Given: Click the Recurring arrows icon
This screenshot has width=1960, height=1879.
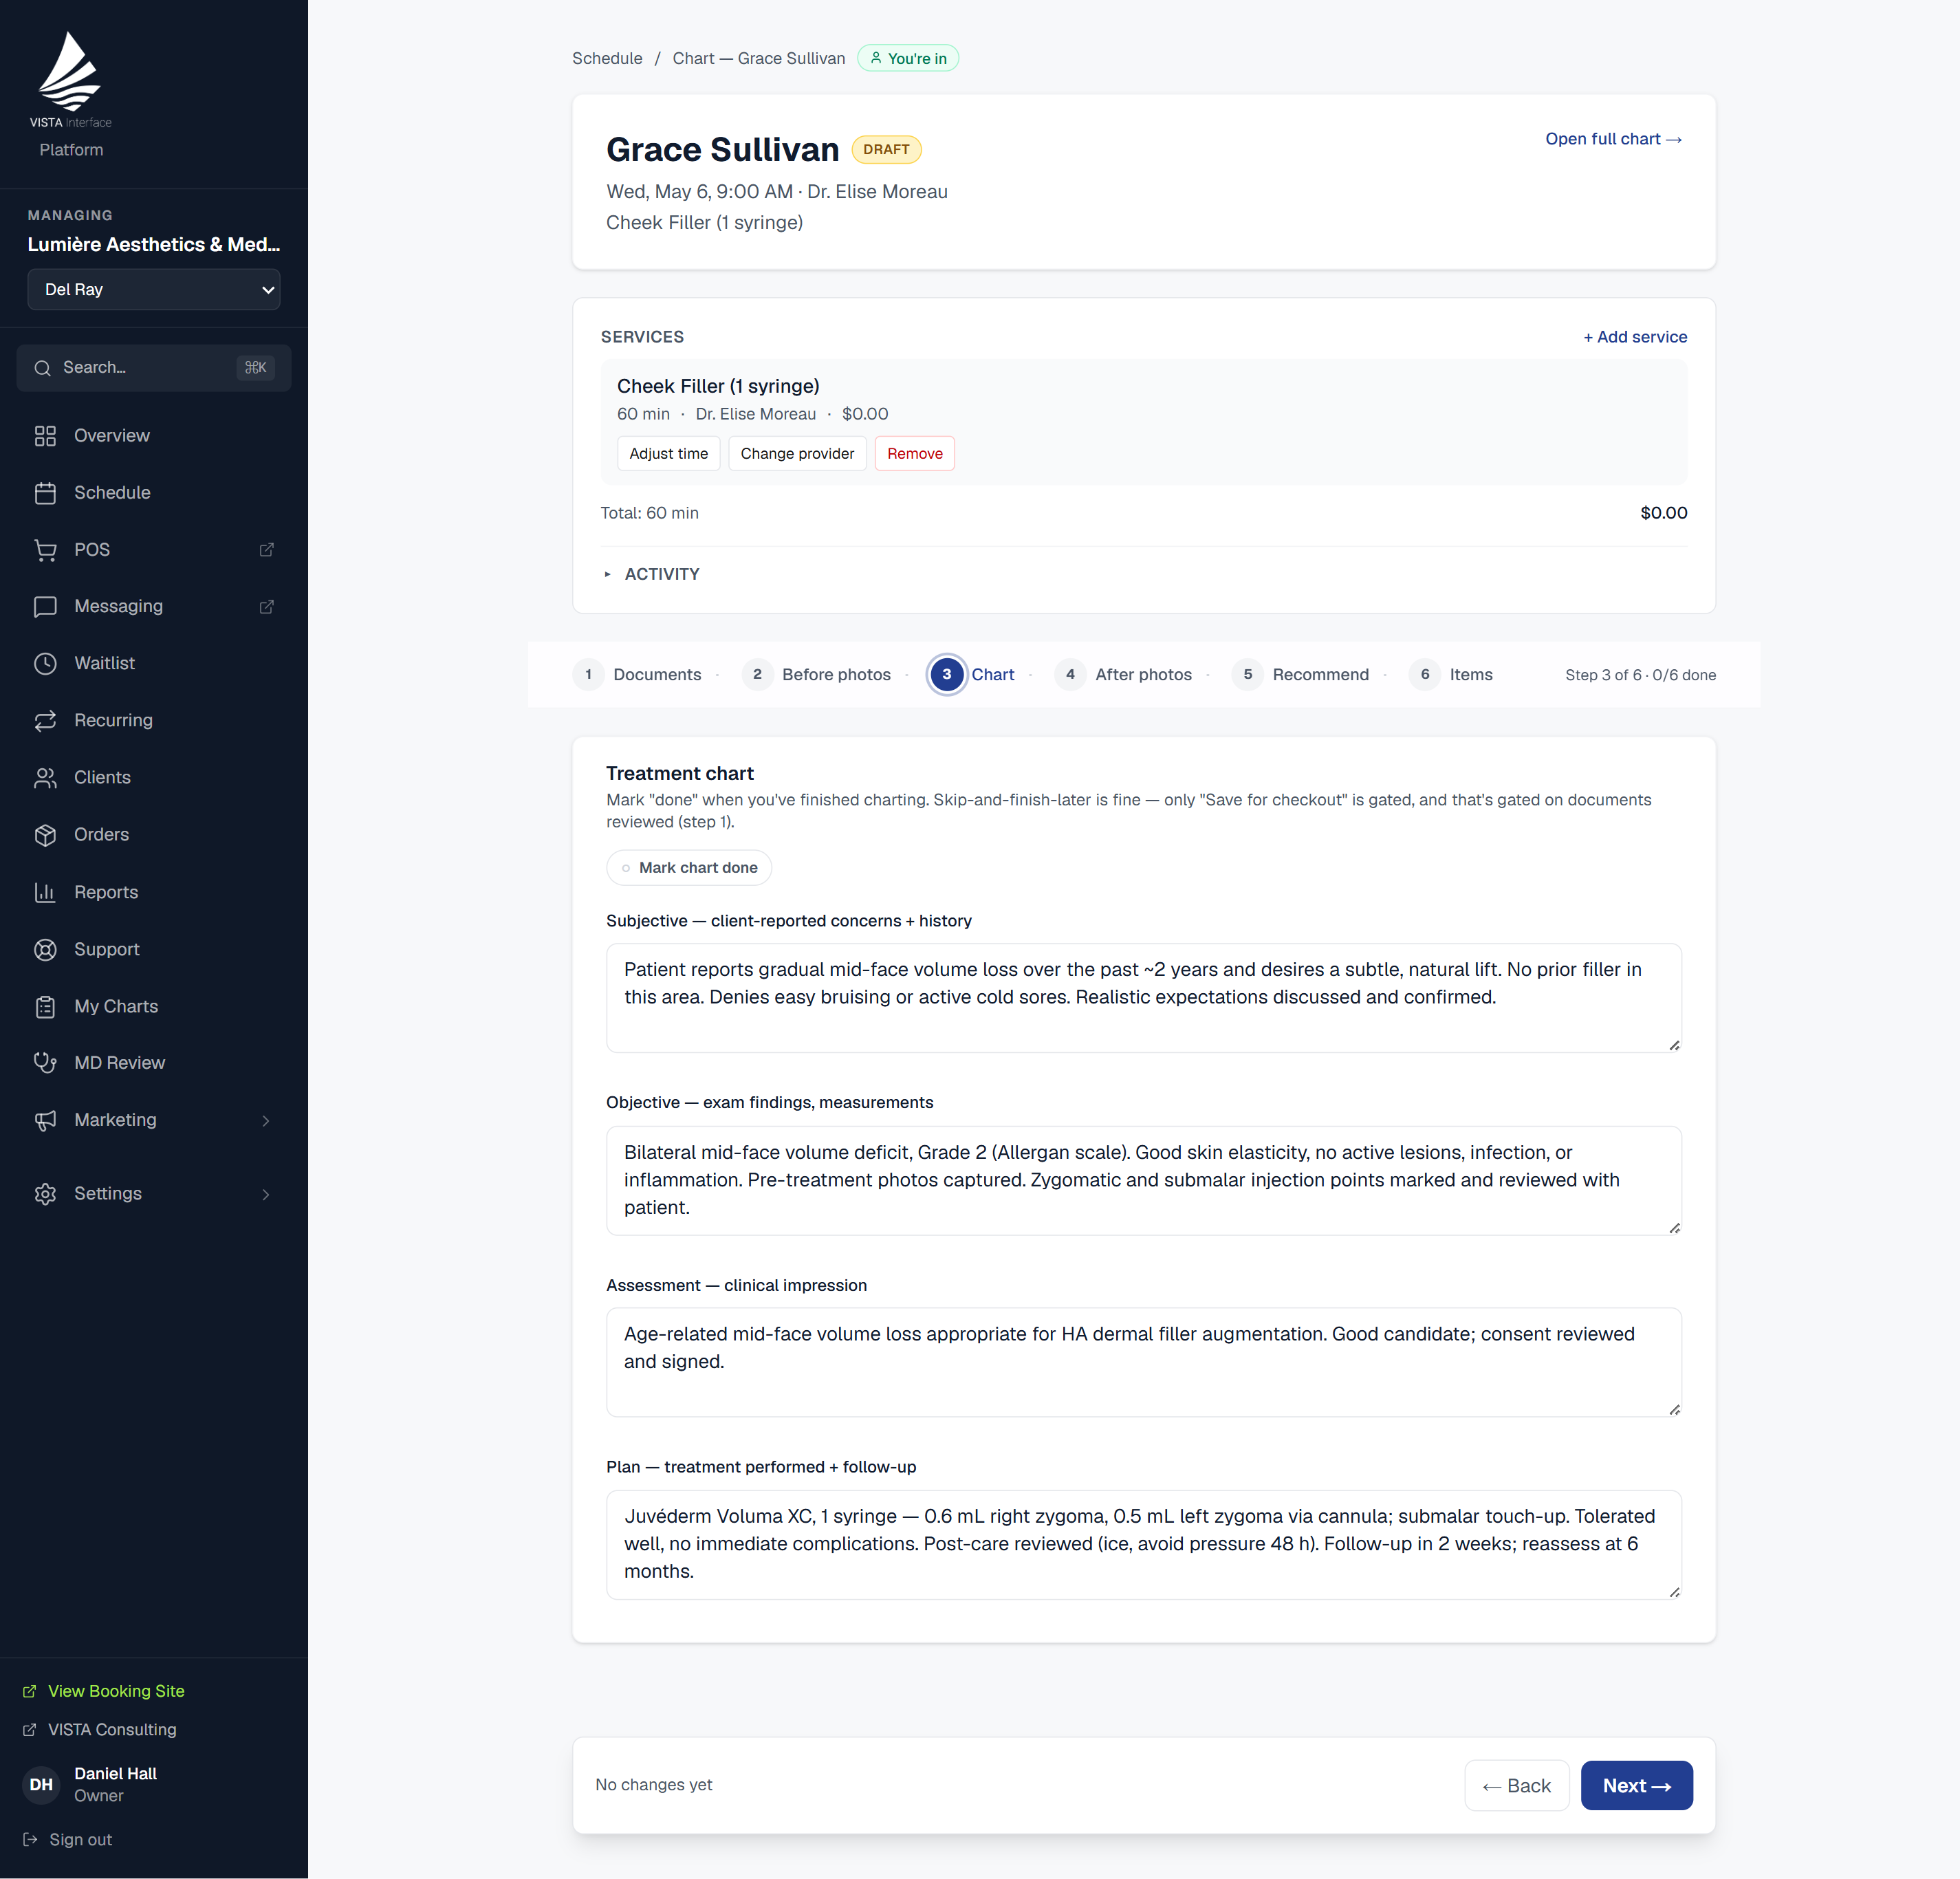Looking at the screenshot, I should [45, 721].
